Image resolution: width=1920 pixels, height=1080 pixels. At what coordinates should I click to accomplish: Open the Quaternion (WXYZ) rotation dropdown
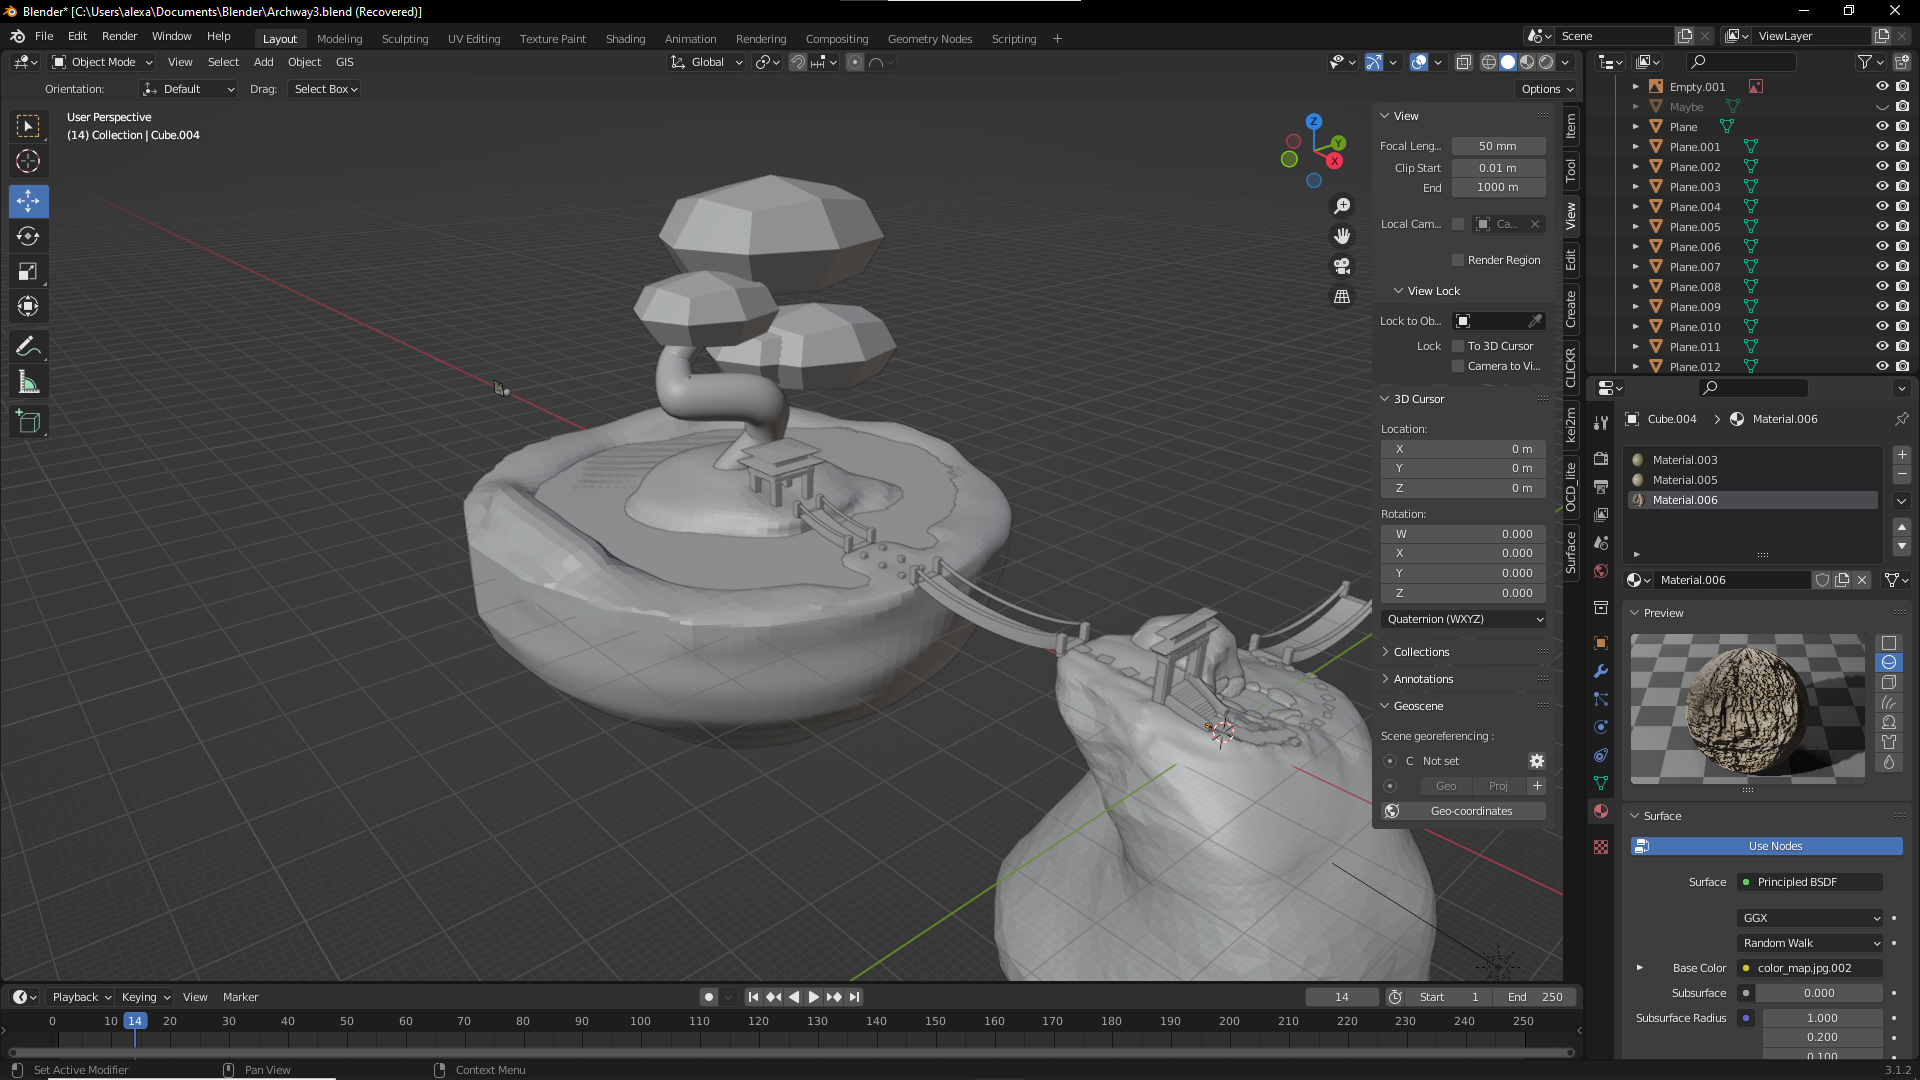[x=1464, y=619]
